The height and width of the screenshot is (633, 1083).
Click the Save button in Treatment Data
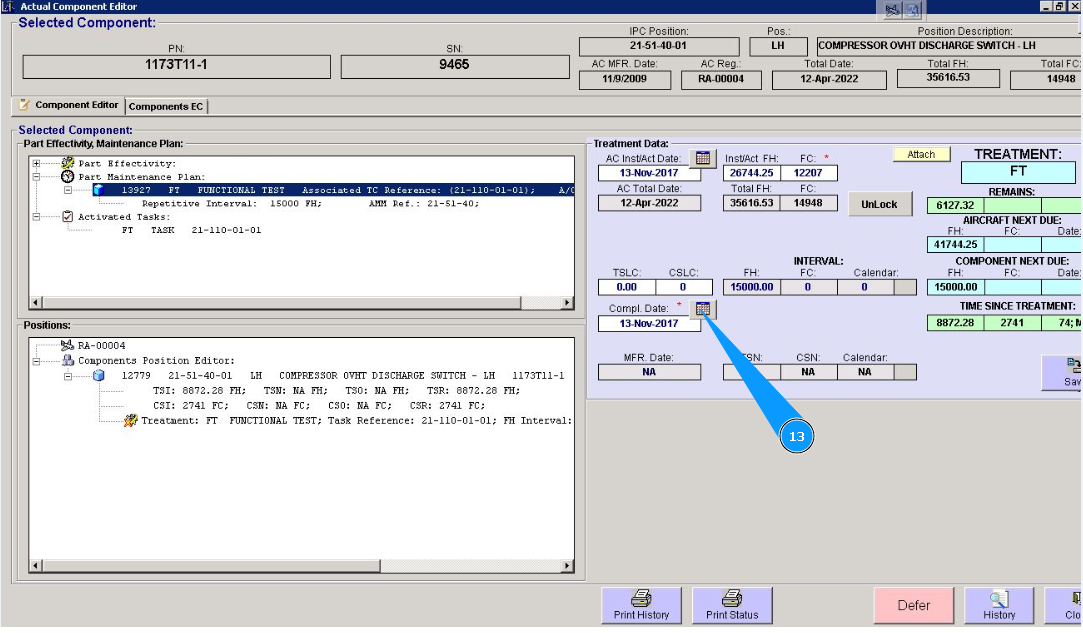click(x=1062, y=372)
